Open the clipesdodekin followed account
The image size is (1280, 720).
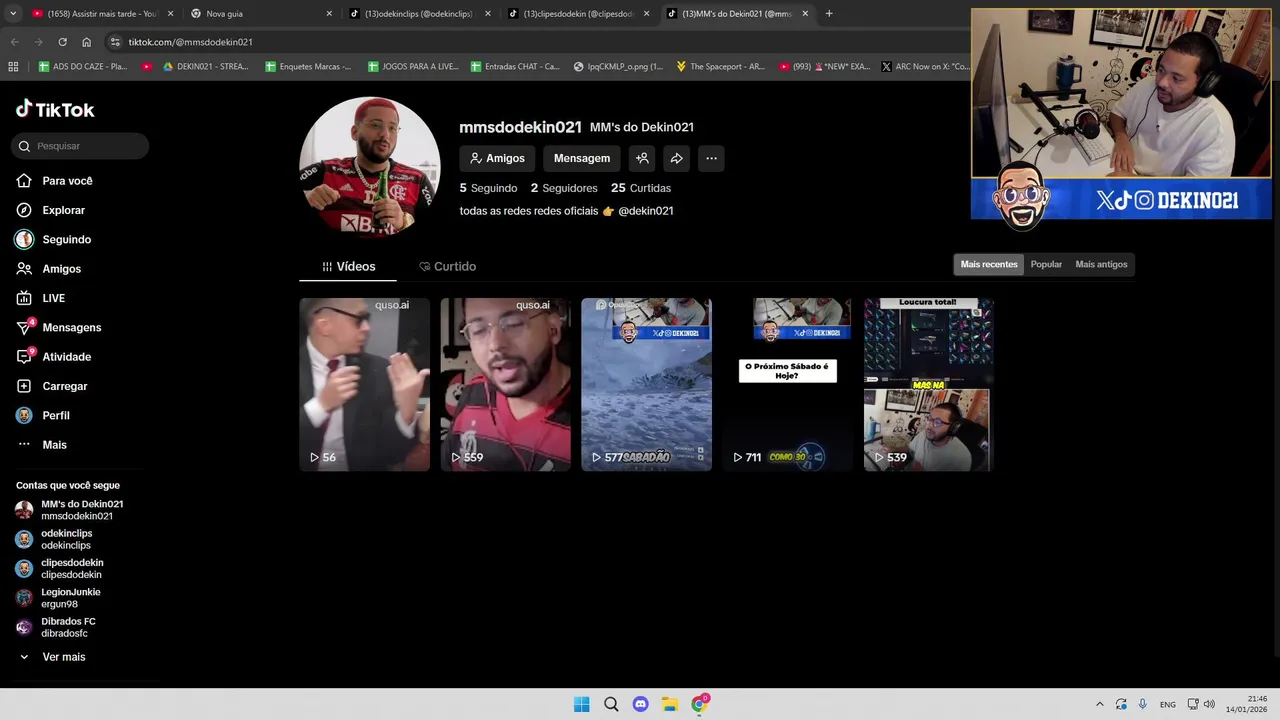pos(60,569)
